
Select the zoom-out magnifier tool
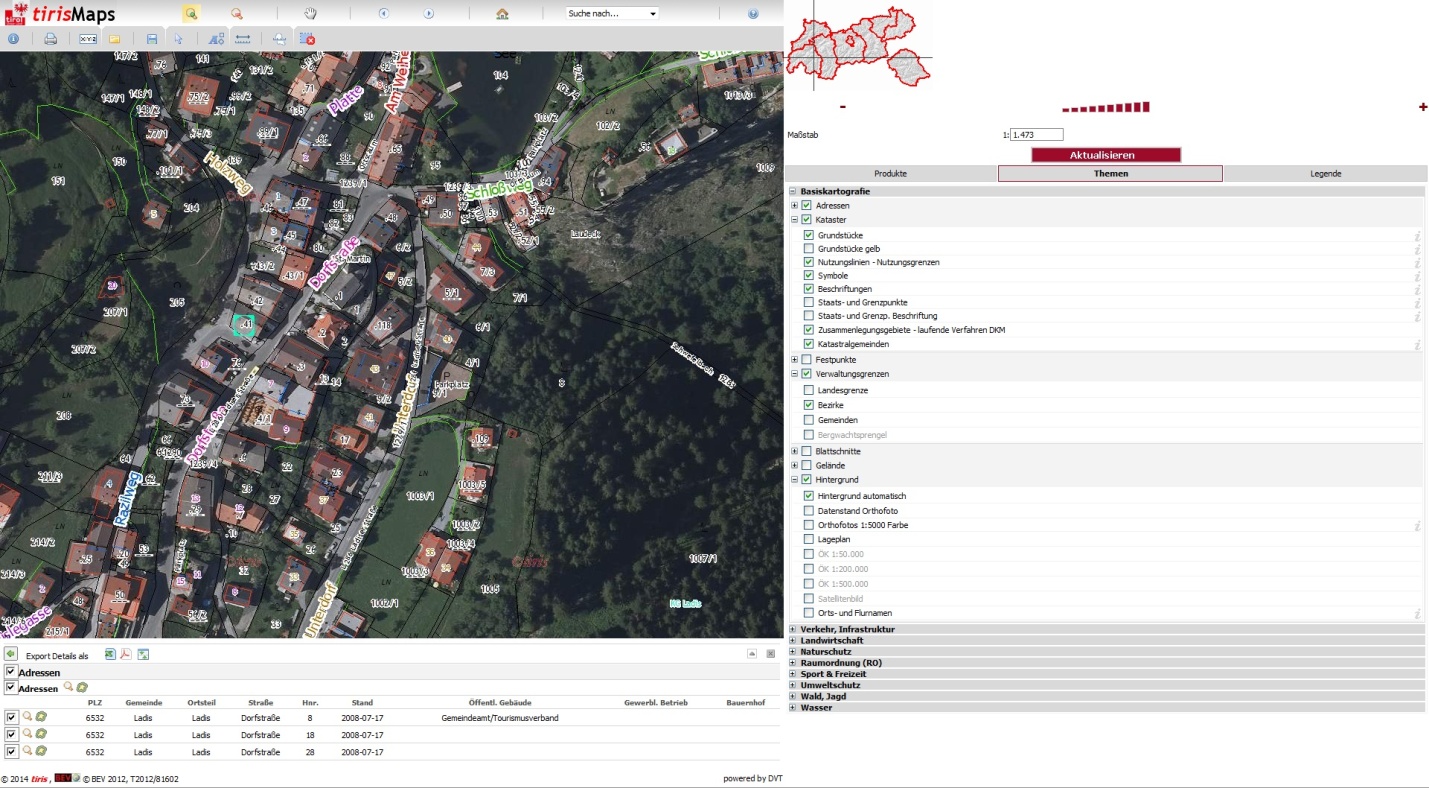(x=237, y=13)
